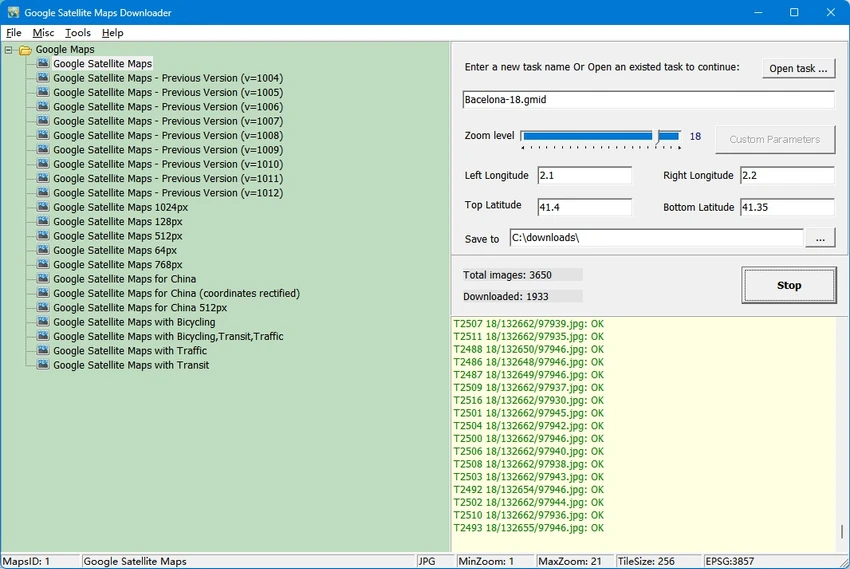Browse for Save to folder

pos(820,238)
